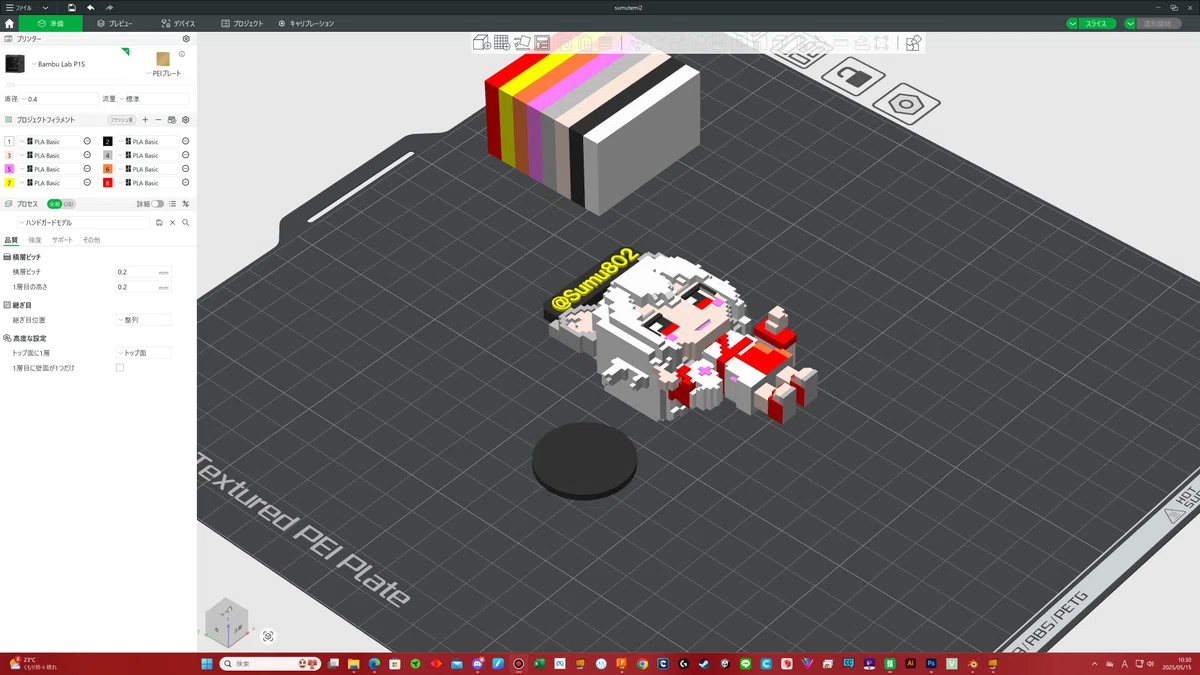This screenshot has height=675, width=1200.
Task: Click the green スライス button
Action: coord(1097,23)
